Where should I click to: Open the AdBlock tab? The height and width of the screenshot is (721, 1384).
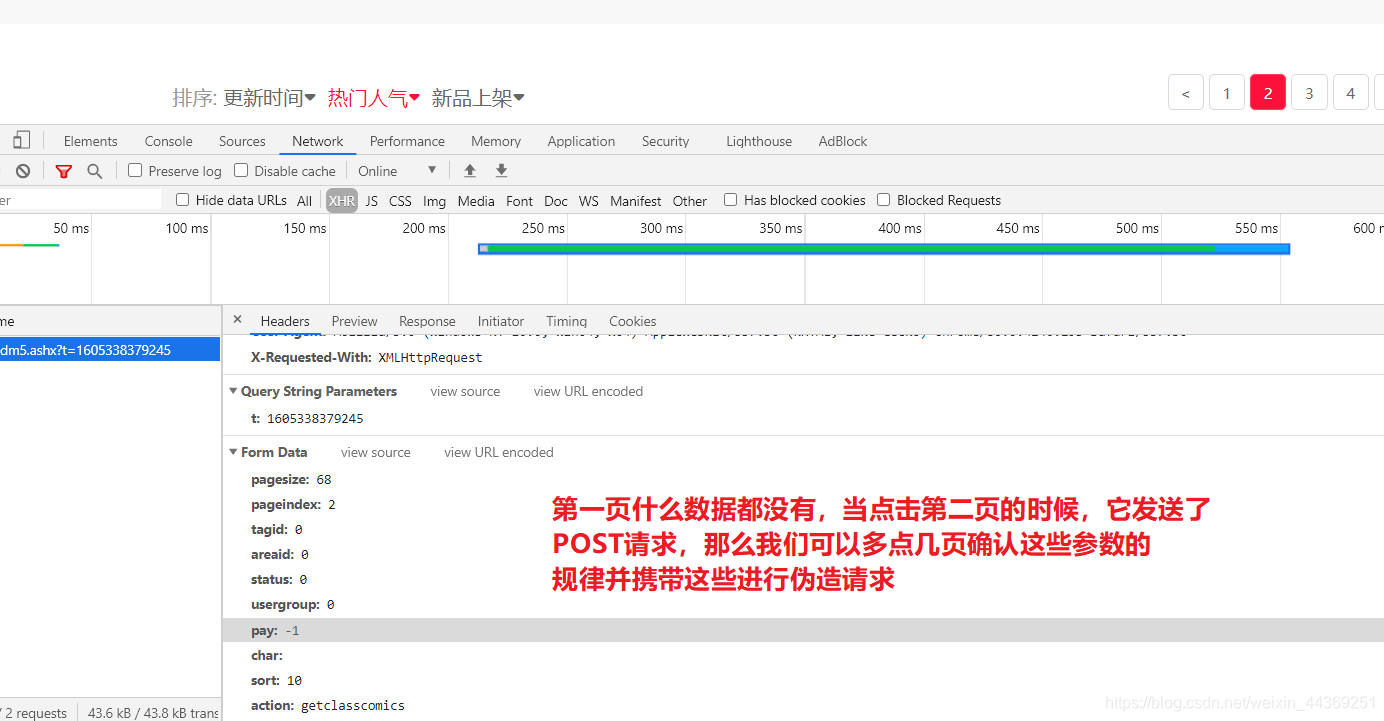click(x=843, y=141)
